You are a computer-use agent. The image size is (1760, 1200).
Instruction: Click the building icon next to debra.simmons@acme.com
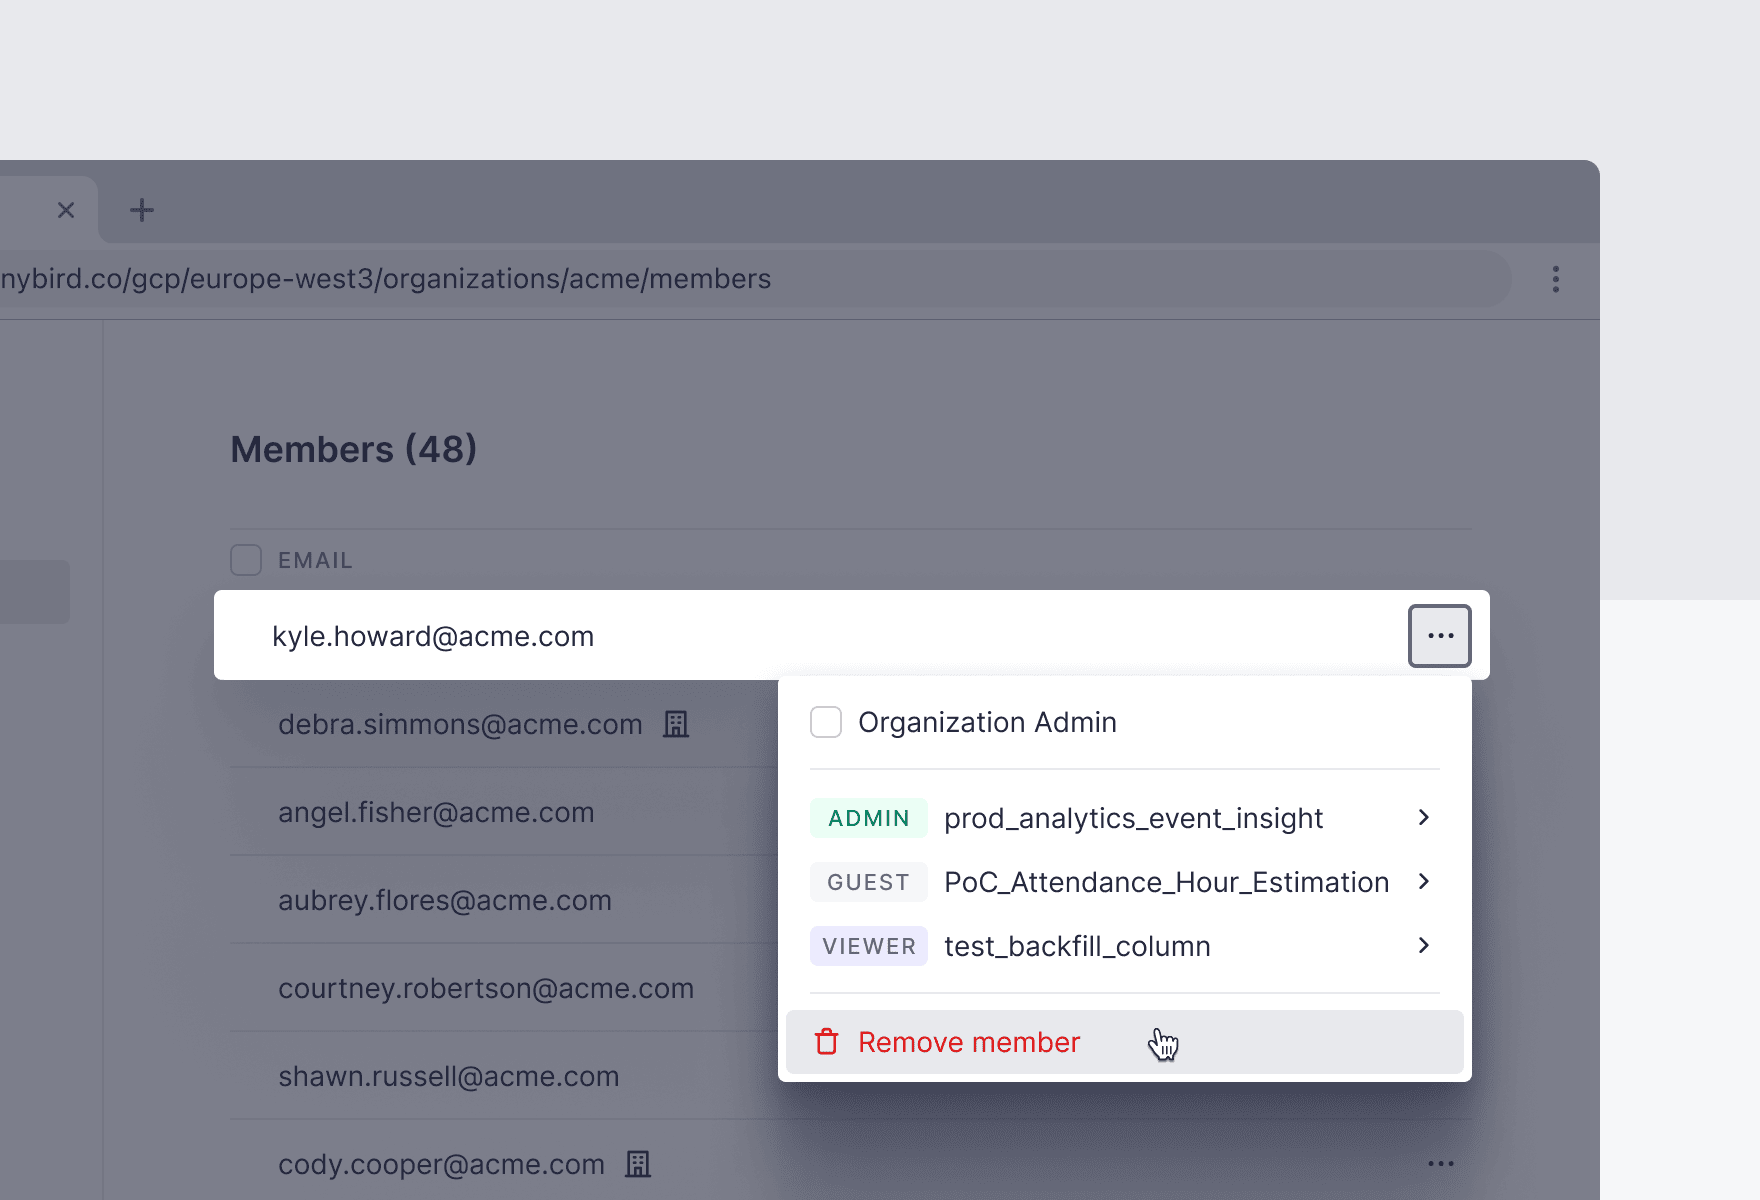click(x=676, y=724)
